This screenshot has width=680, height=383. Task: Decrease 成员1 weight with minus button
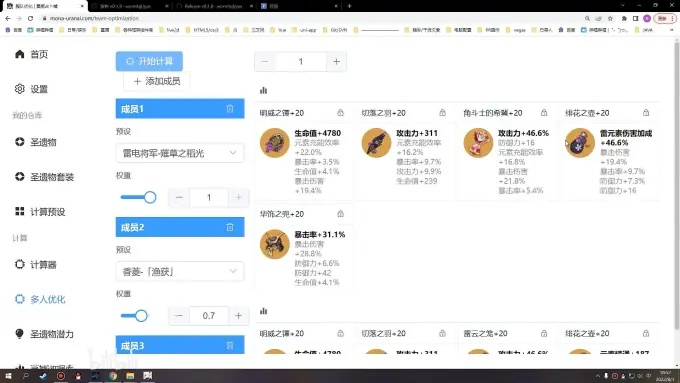(x=179, y=197)
